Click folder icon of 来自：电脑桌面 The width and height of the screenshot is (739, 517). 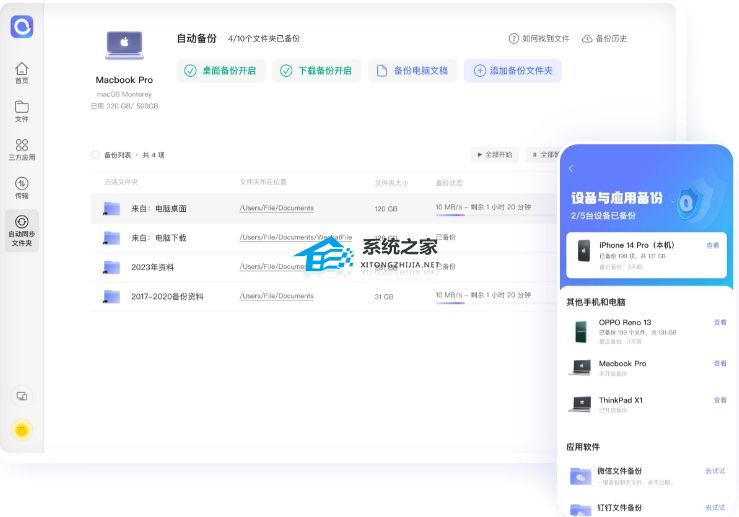coord(111,208)
